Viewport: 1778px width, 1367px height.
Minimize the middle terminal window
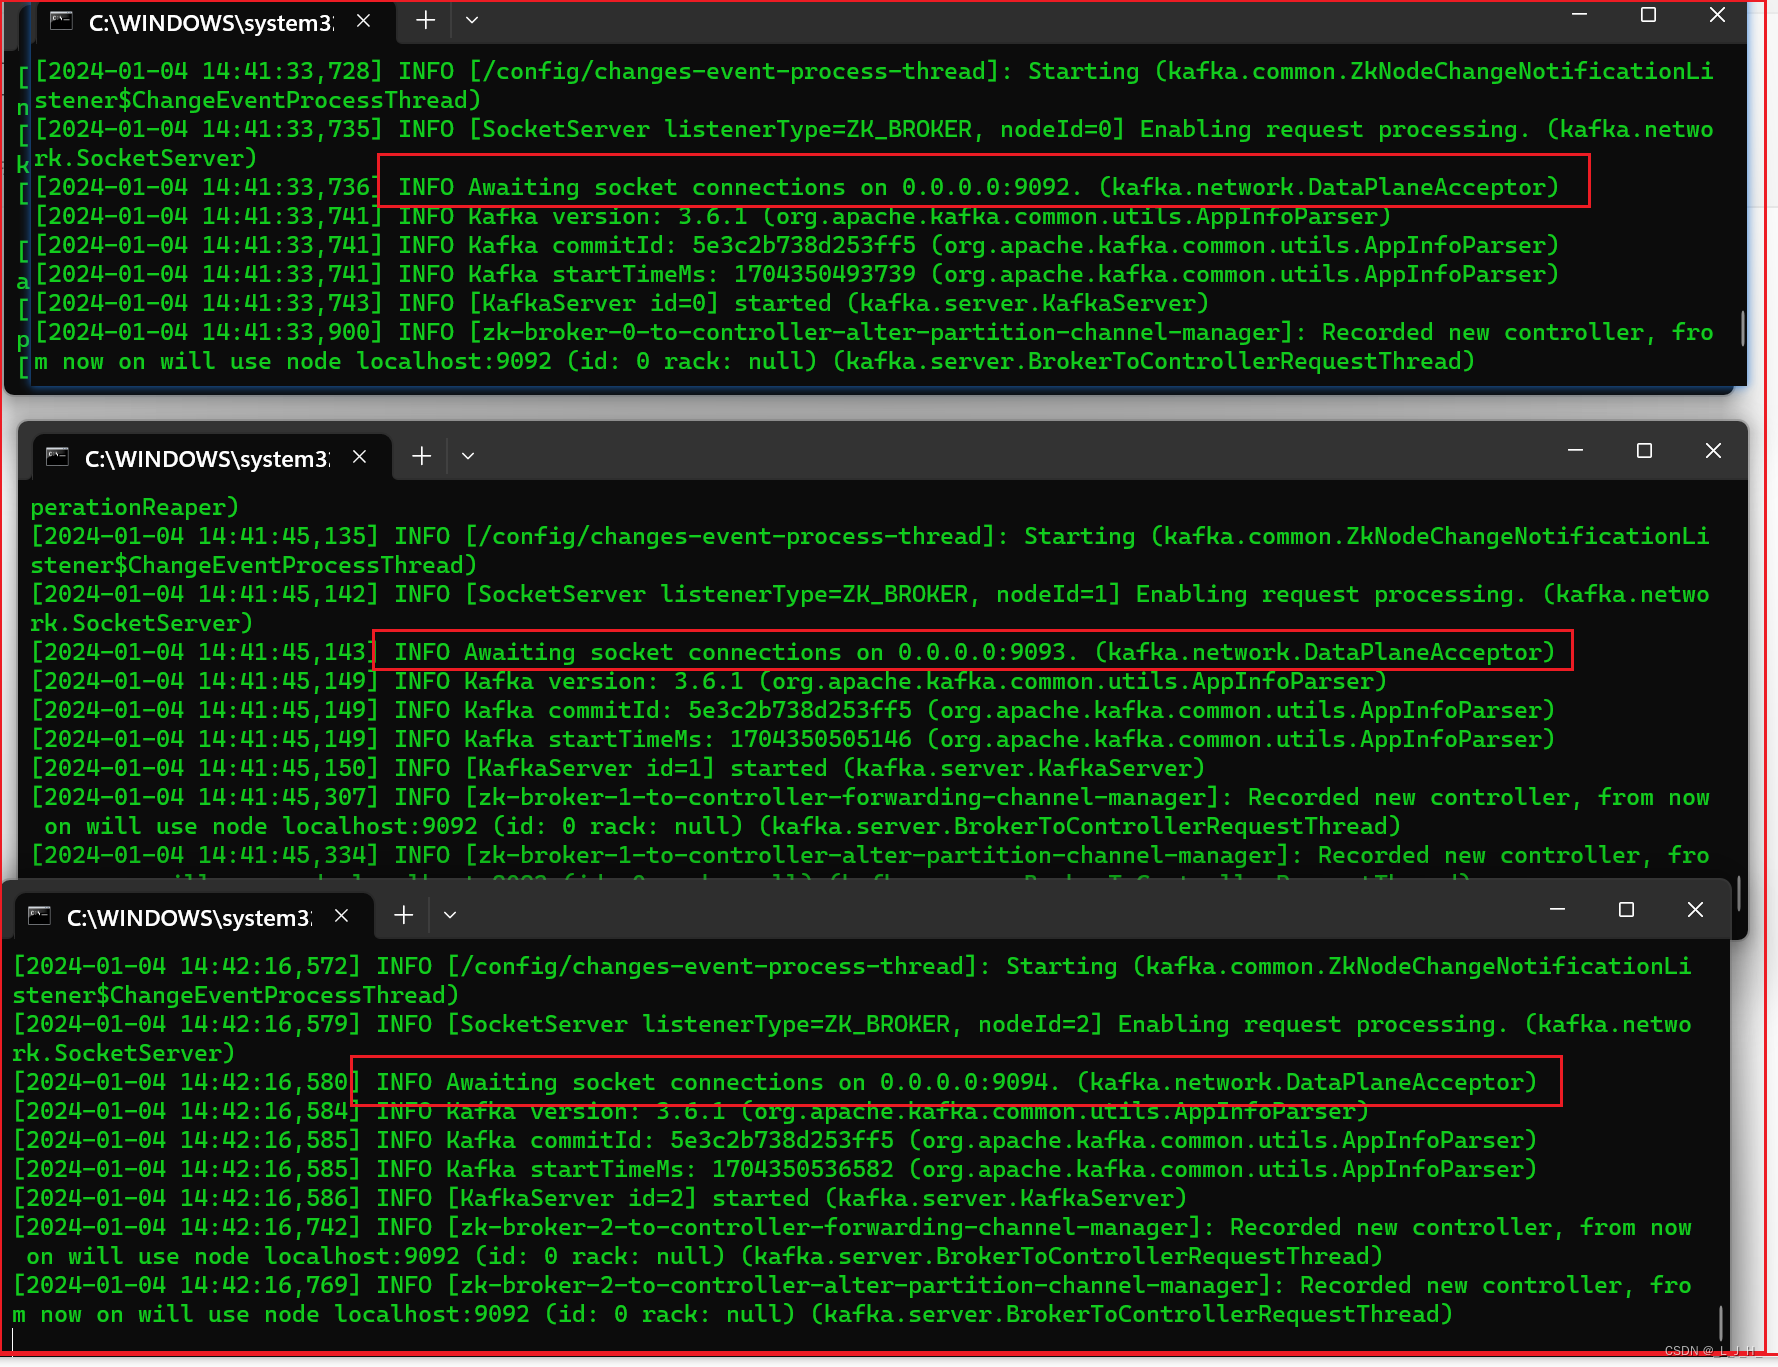click(1576, 451)
